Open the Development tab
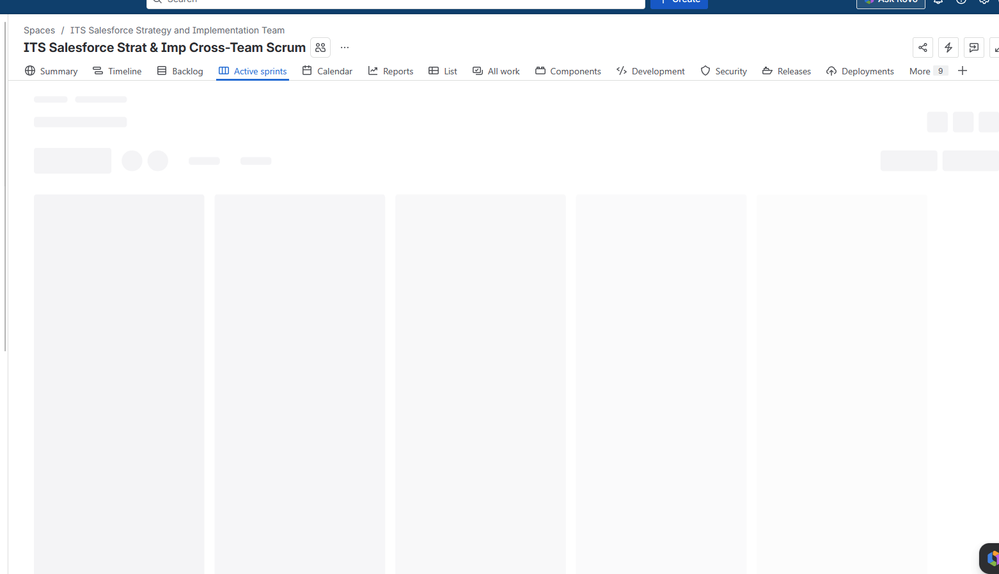 click(x=650, y=71)
